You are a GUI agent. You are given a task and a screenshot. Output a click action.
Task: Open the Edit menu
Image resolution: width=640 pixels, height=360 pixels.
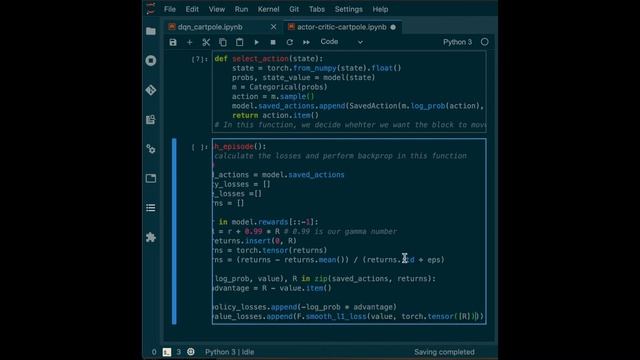192,9
